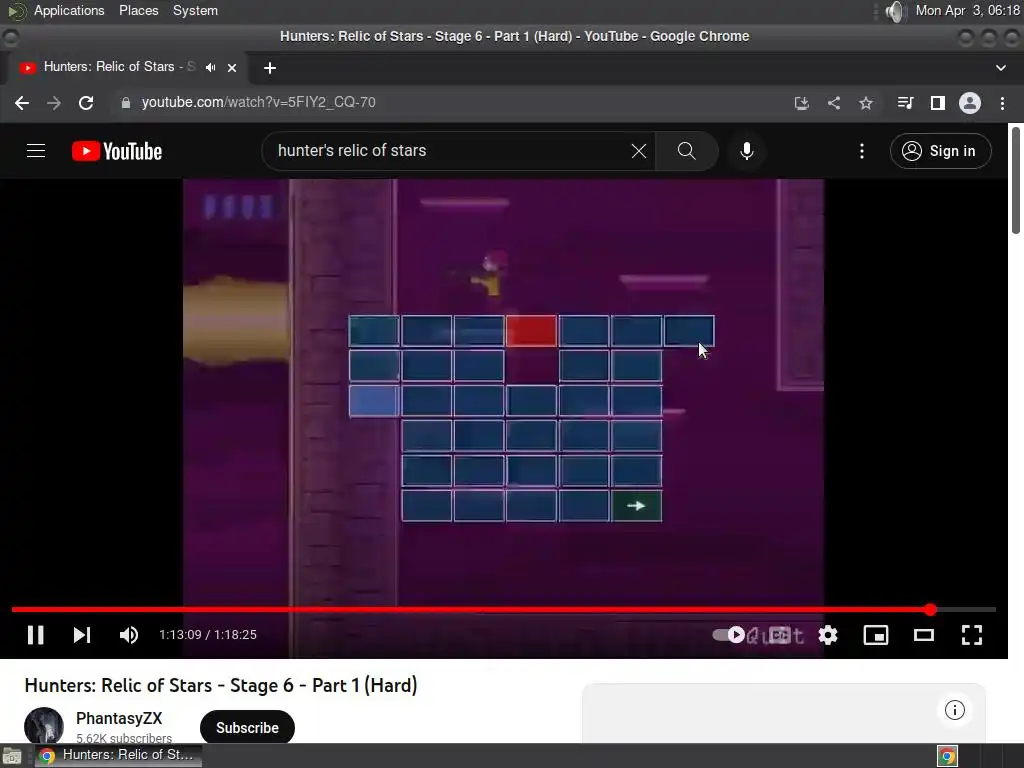
Task: Expand the tab search dropdown arrow
Action: click(1000, 68)
